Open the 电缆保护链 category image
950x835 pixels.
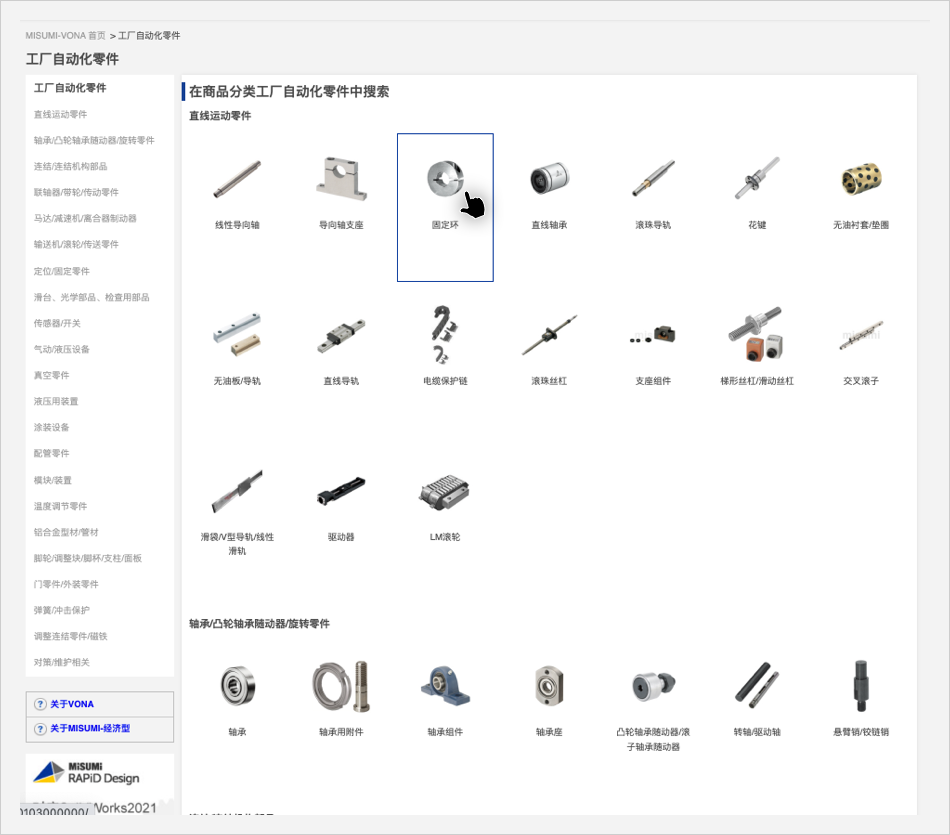click(x=445, y=335)
